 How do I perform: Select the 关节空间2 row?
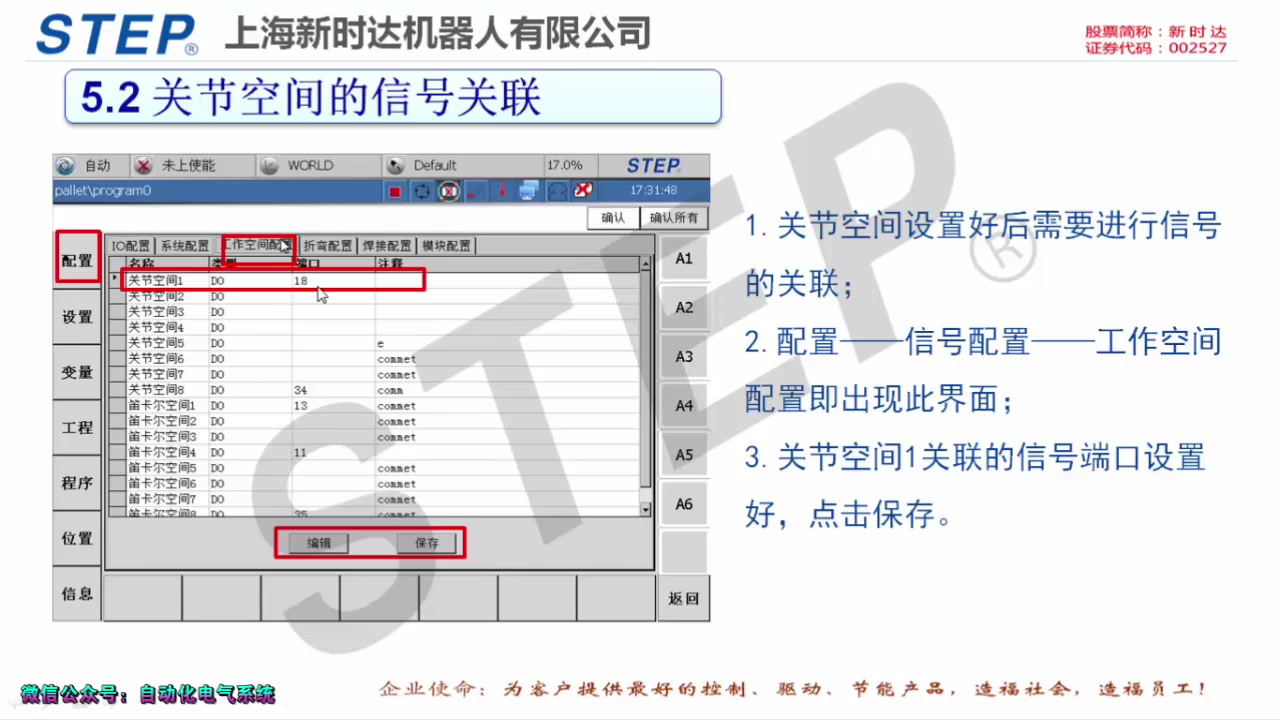(374, 297)
